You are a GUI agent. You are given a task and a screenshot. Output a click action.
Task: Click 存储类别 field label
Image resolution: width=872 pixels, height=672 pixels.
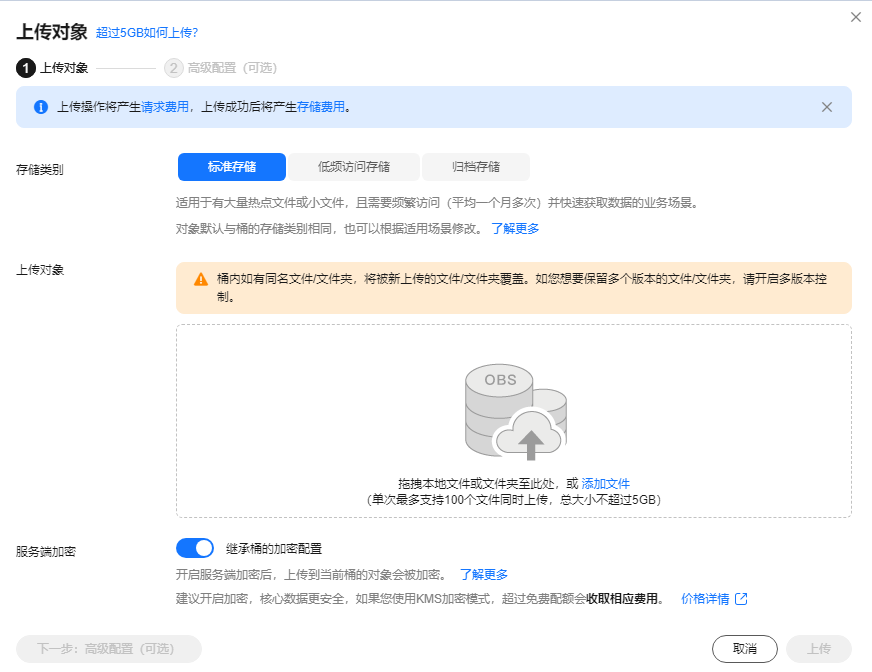(39, 170)
